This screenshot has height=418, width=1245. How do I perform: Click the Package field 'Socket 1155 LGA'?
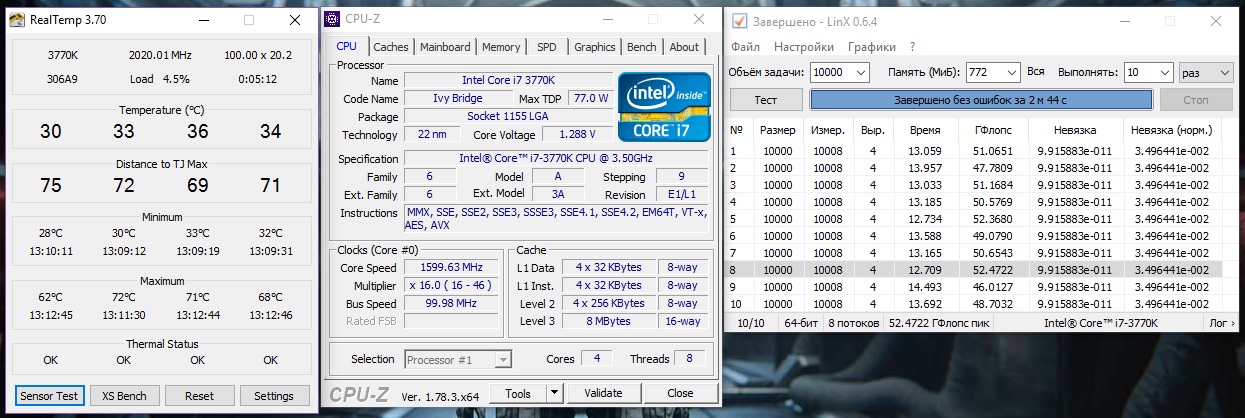509,116
